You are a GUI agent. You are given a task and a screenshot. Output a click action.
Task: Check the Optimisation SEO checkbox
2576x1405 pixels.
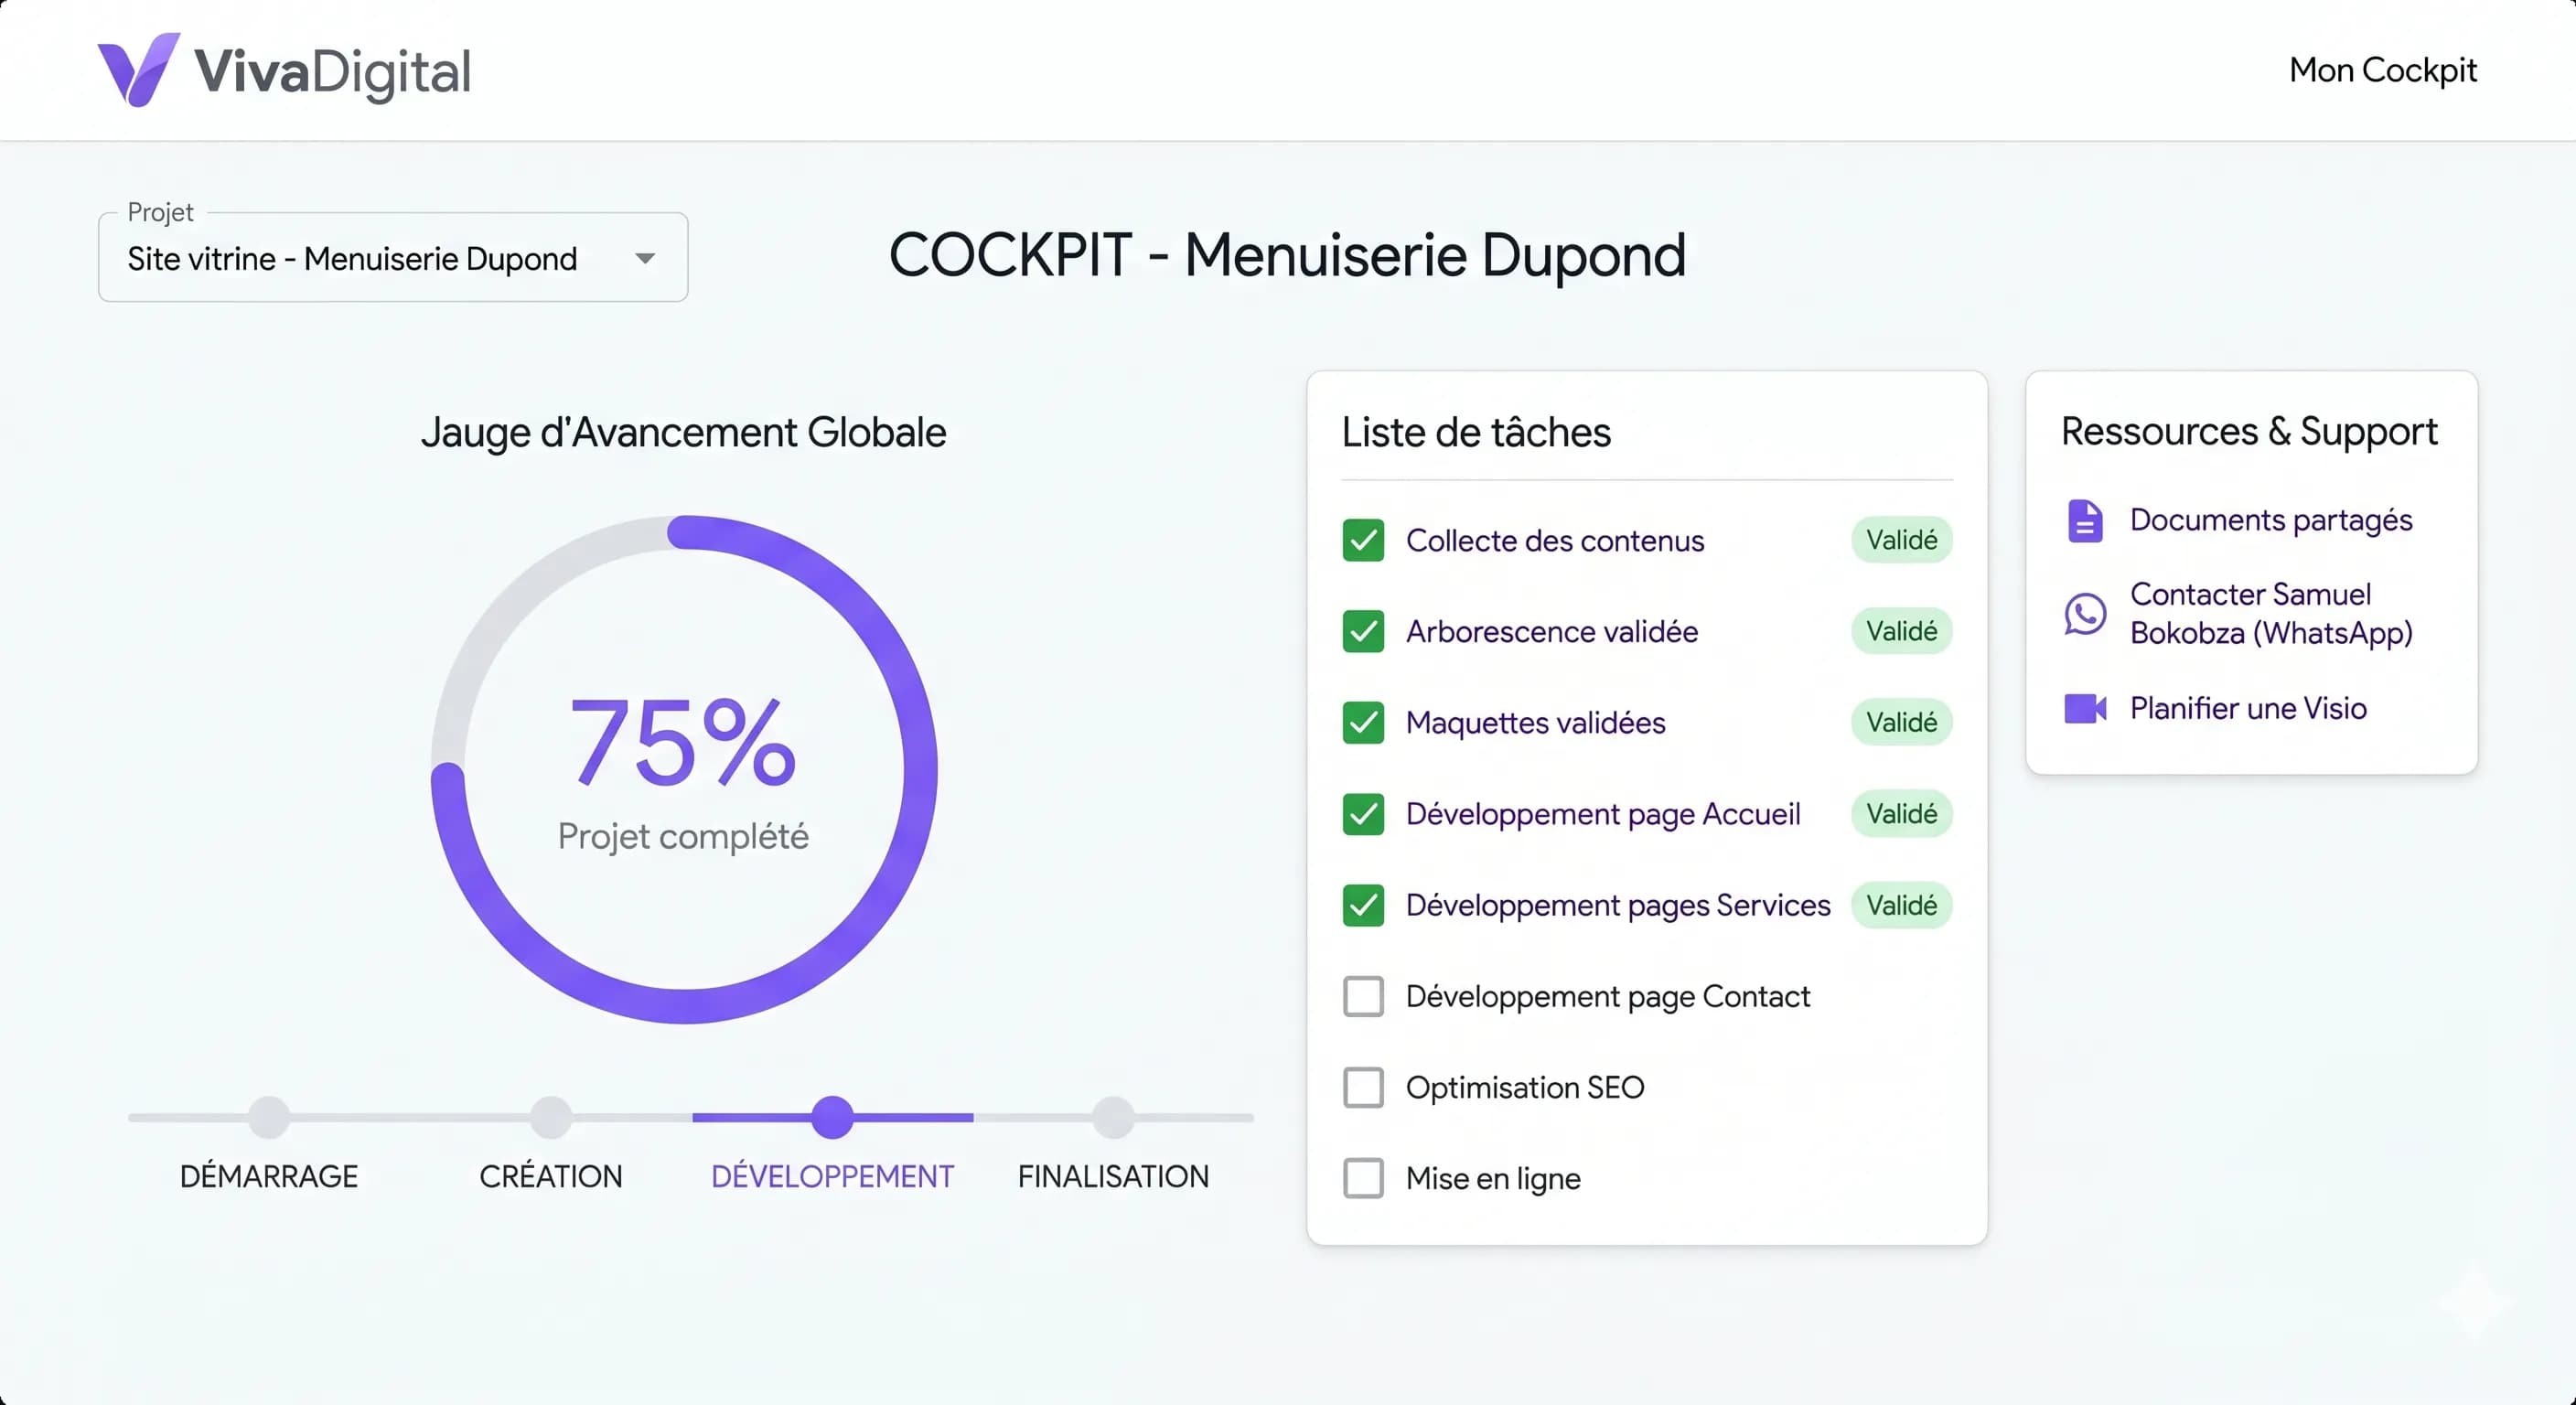[x=1363, y=1087]
